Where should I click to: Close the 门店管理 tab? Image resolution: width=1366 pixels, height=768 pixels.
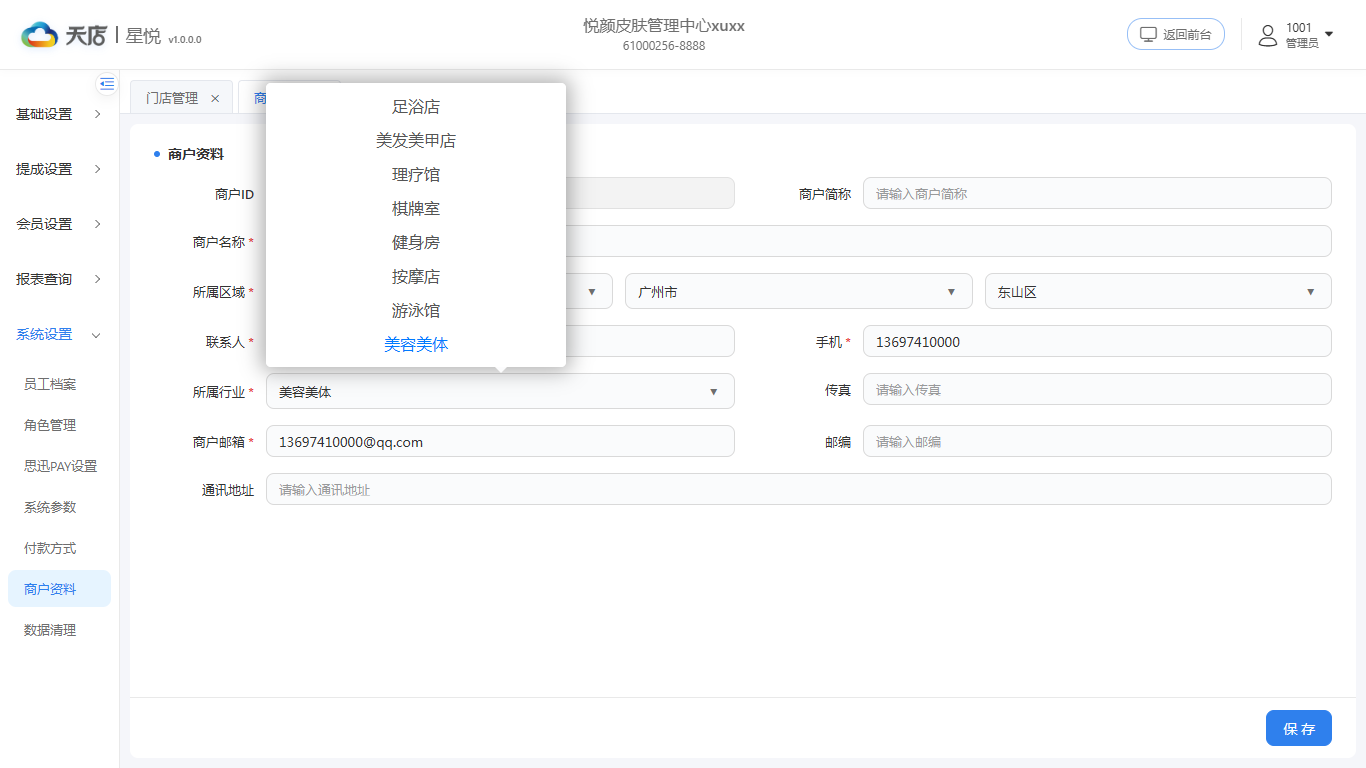tap(215, 98)
